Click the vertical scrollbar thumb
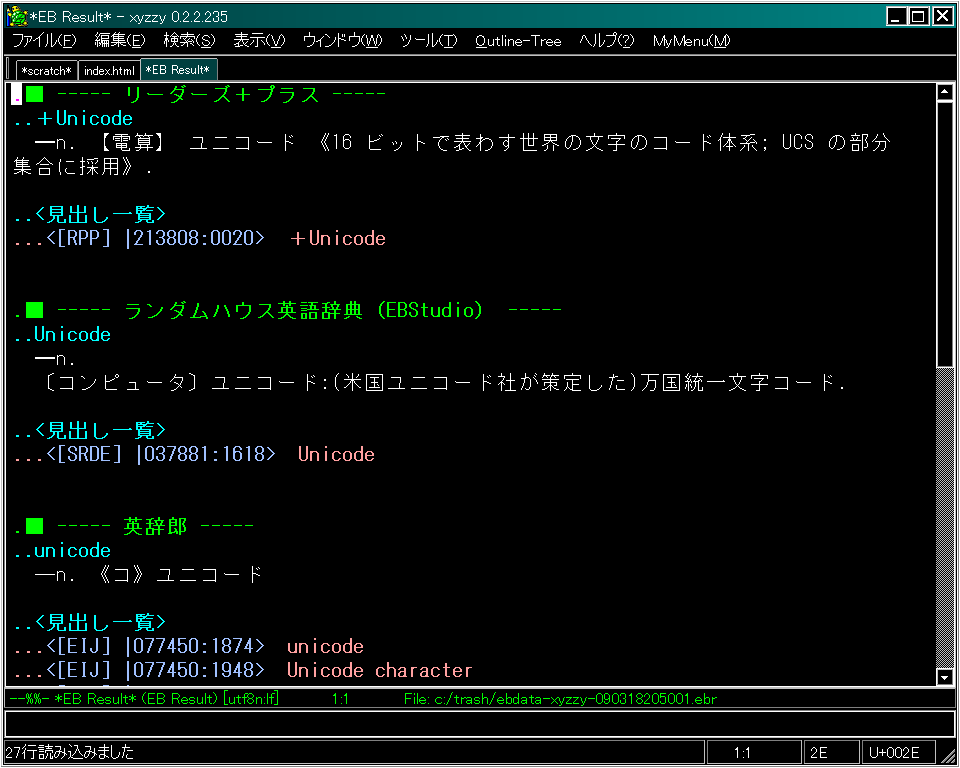960x768 pixels. [944, 234]
